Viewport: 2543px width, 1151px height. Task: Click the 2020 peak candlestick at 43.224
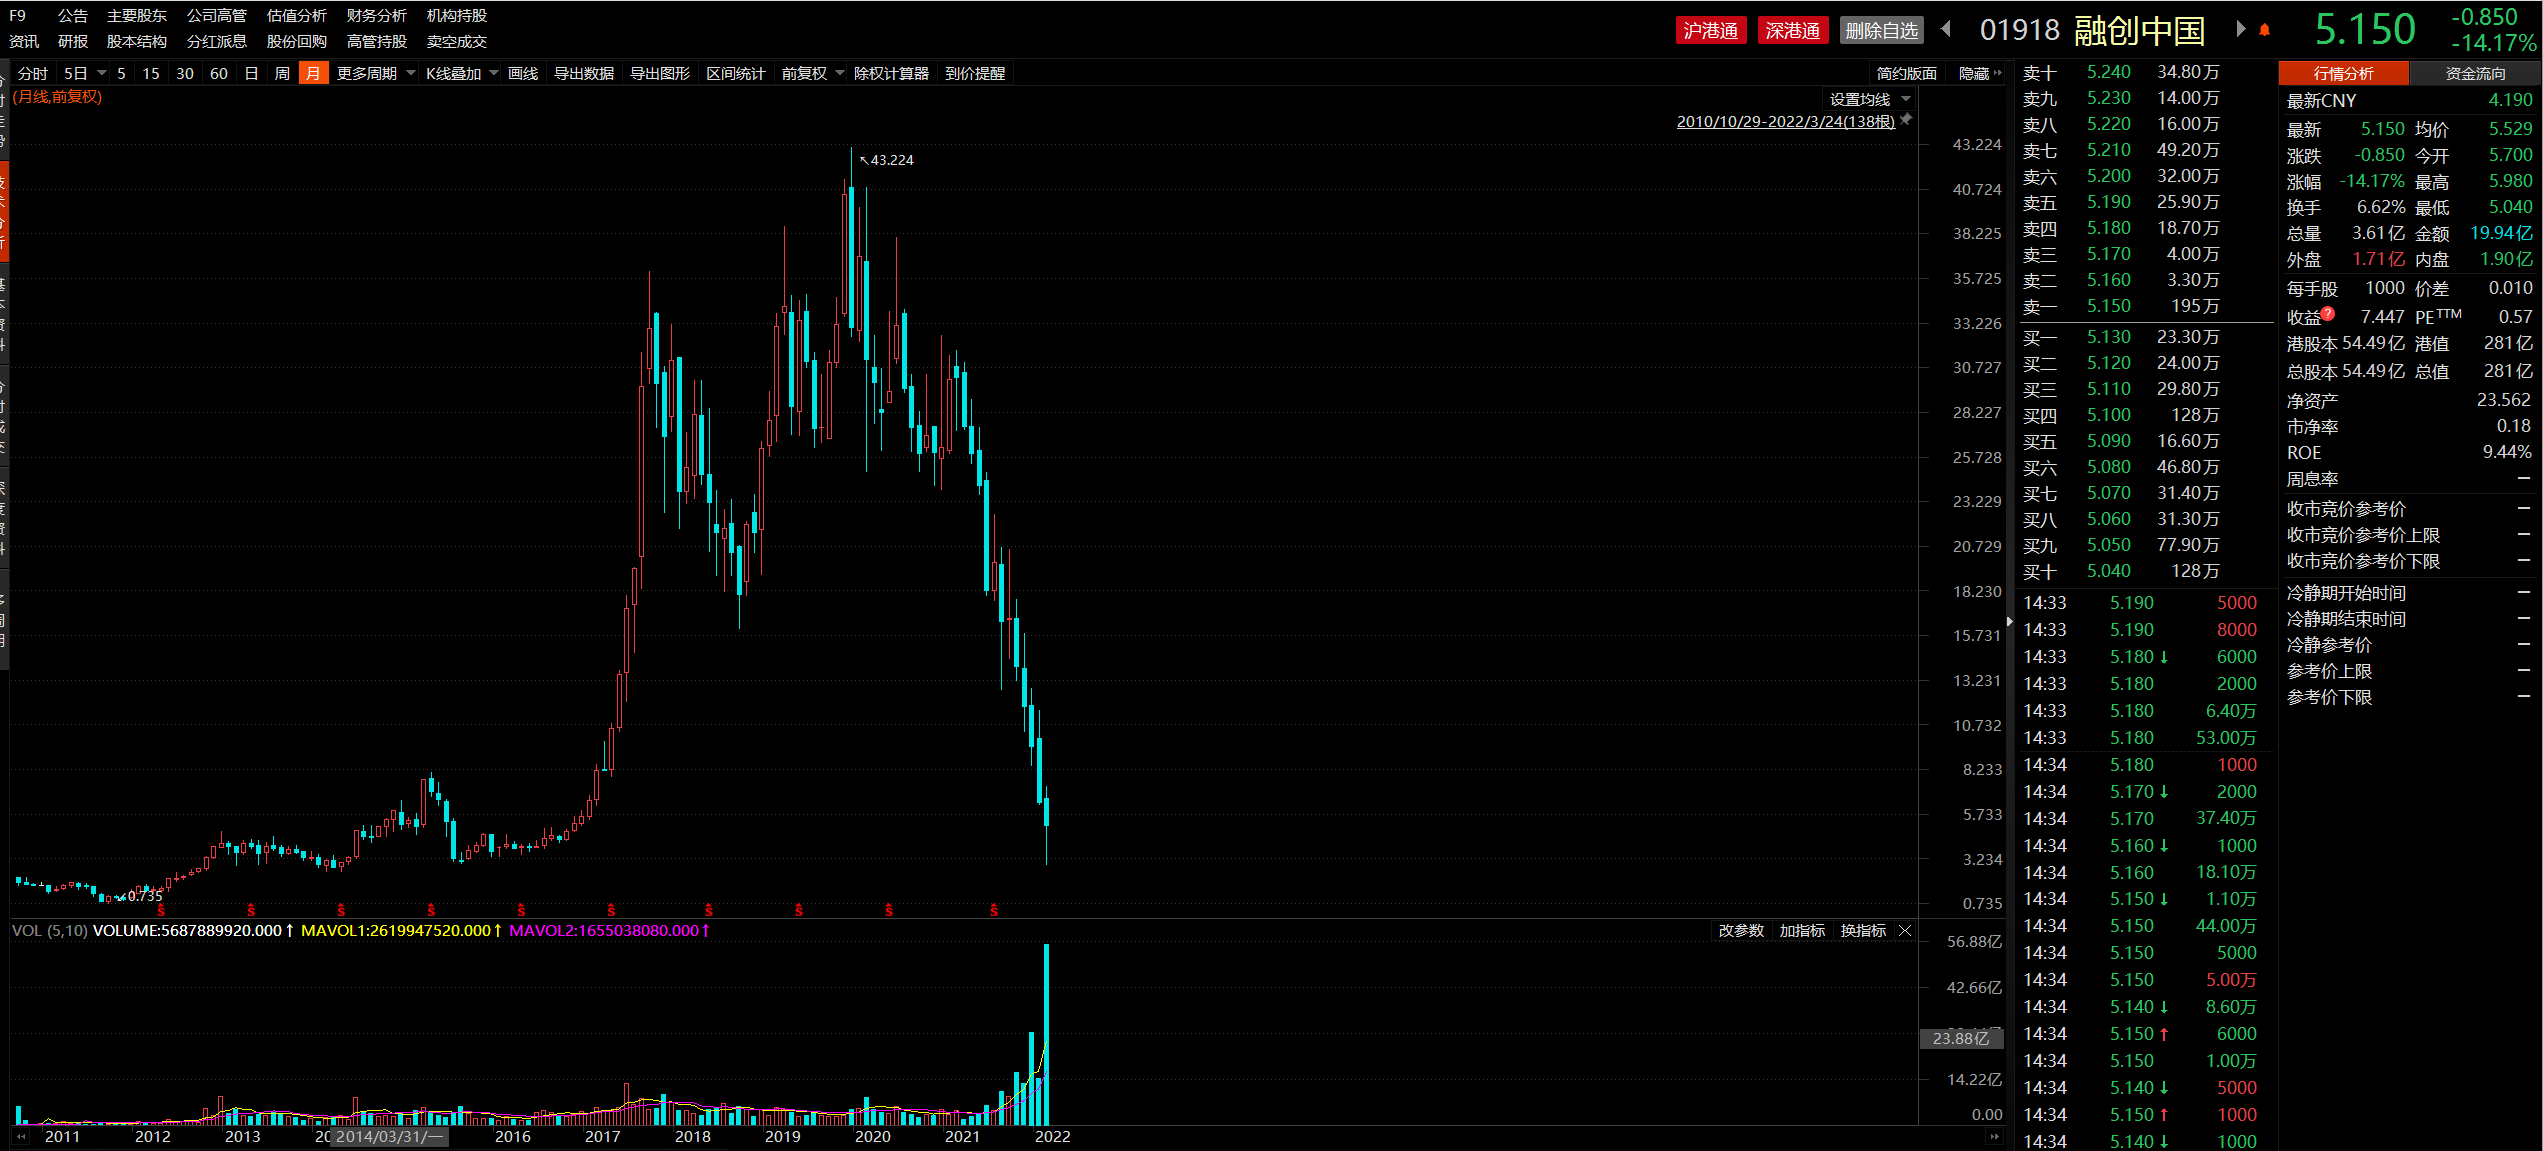(852, 250)
